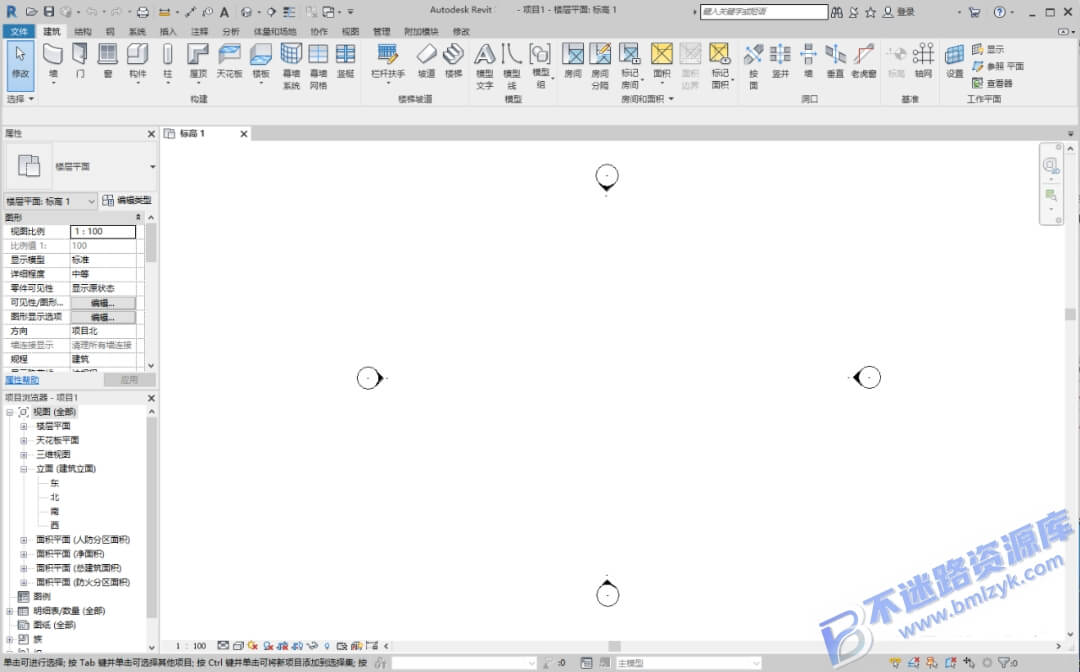Click the 参照 平面 reference plane button
The height and width of the screenshot is (672, 1080).
pyautogui.click(x=998, y=66)
